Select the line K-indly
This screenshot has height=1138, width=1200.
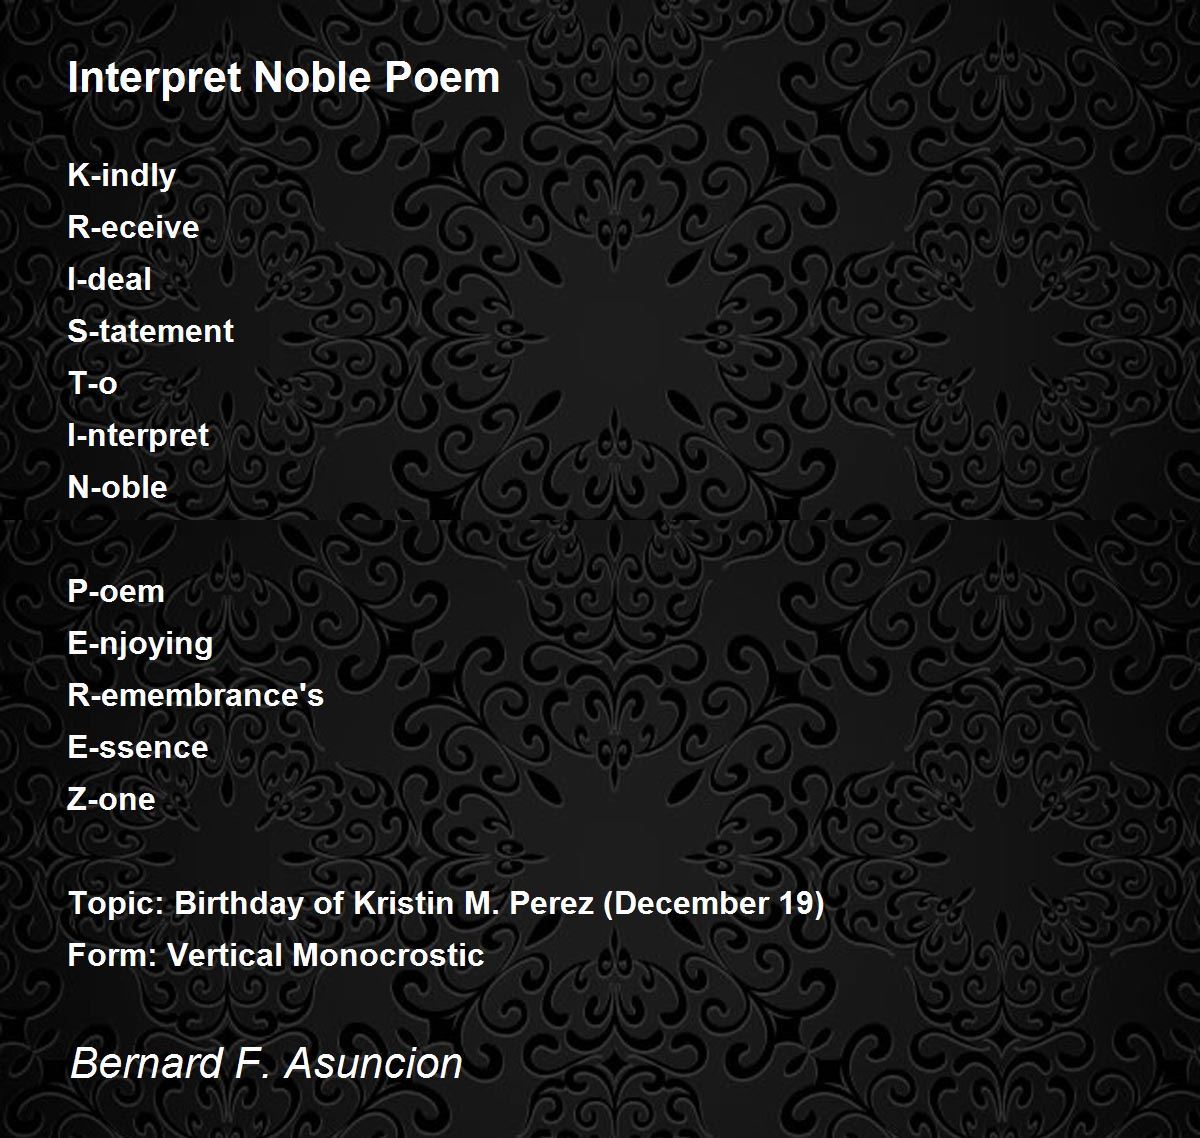122,176
